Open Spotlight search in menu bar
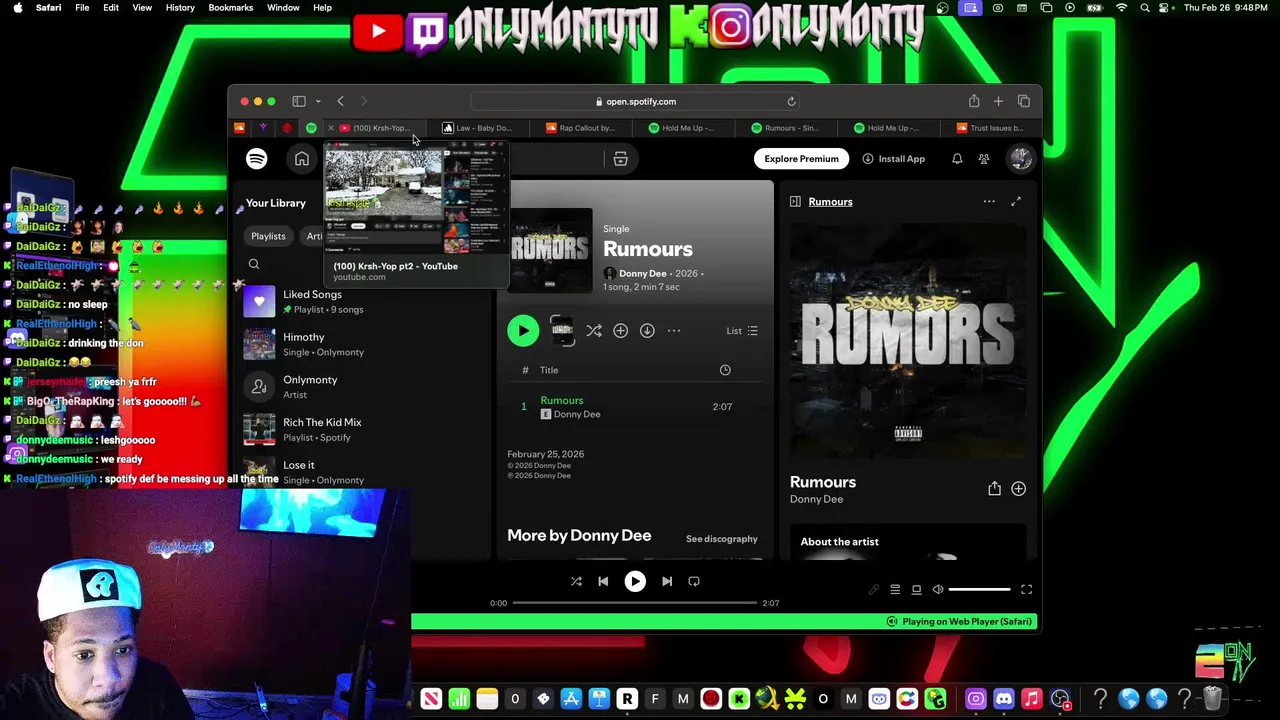The width and height of the screenshot is (1280, 720). 1145,8
